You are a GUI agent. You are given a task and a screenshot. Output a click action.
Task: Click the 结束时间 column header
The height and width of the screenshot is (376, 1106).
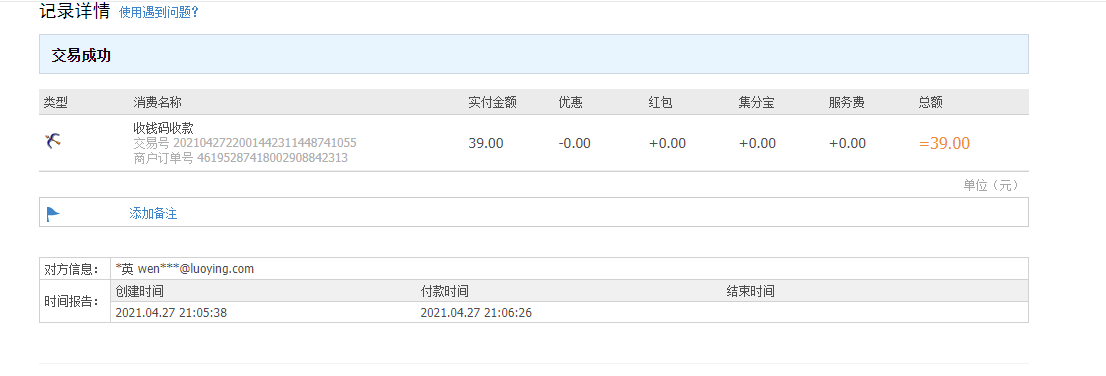[750, 291]
